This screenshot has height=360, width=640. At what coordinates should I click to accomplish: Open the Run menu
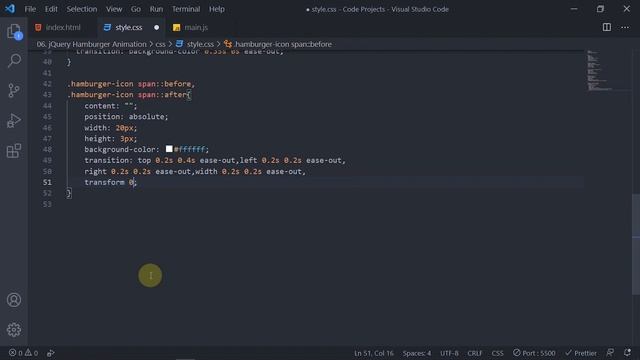156,9
